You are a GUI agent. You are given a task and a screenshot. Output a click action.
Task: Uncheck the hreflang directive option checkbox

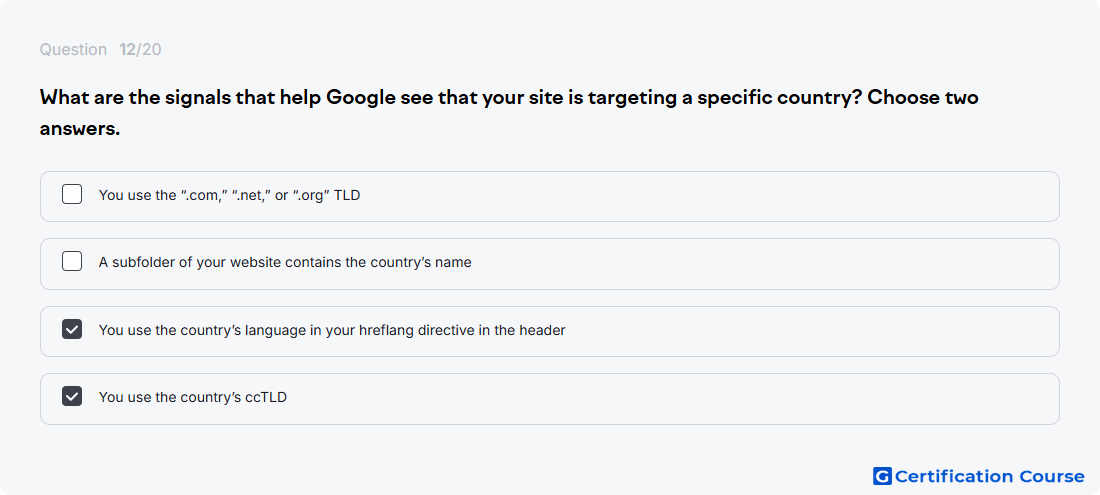click(x=72, y=329)
